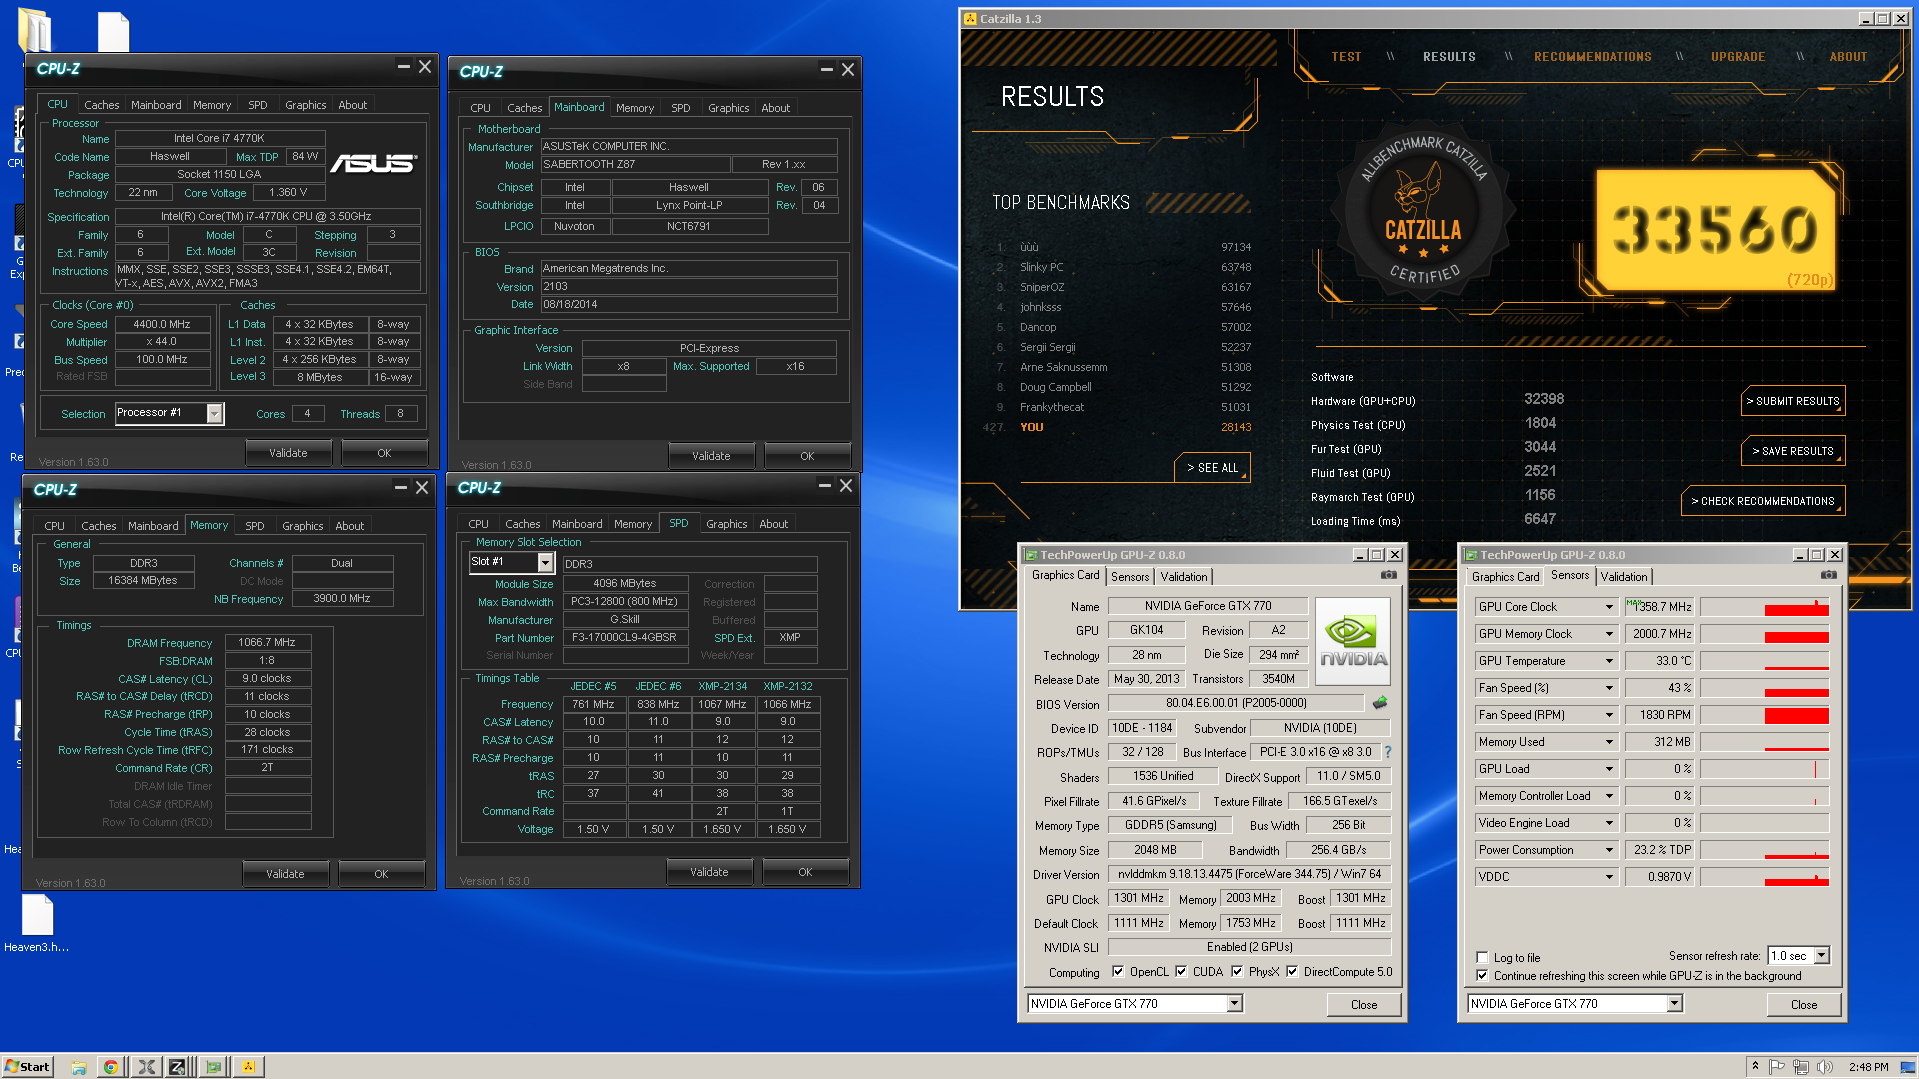Open the Slot #1 memory slot dropdown

click(545, 562)
